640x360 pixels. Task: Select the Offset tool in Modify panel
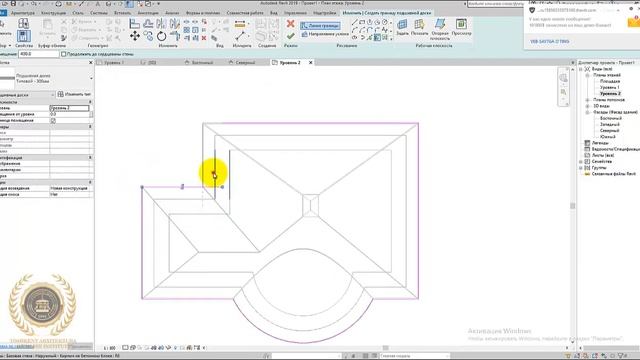148,24
